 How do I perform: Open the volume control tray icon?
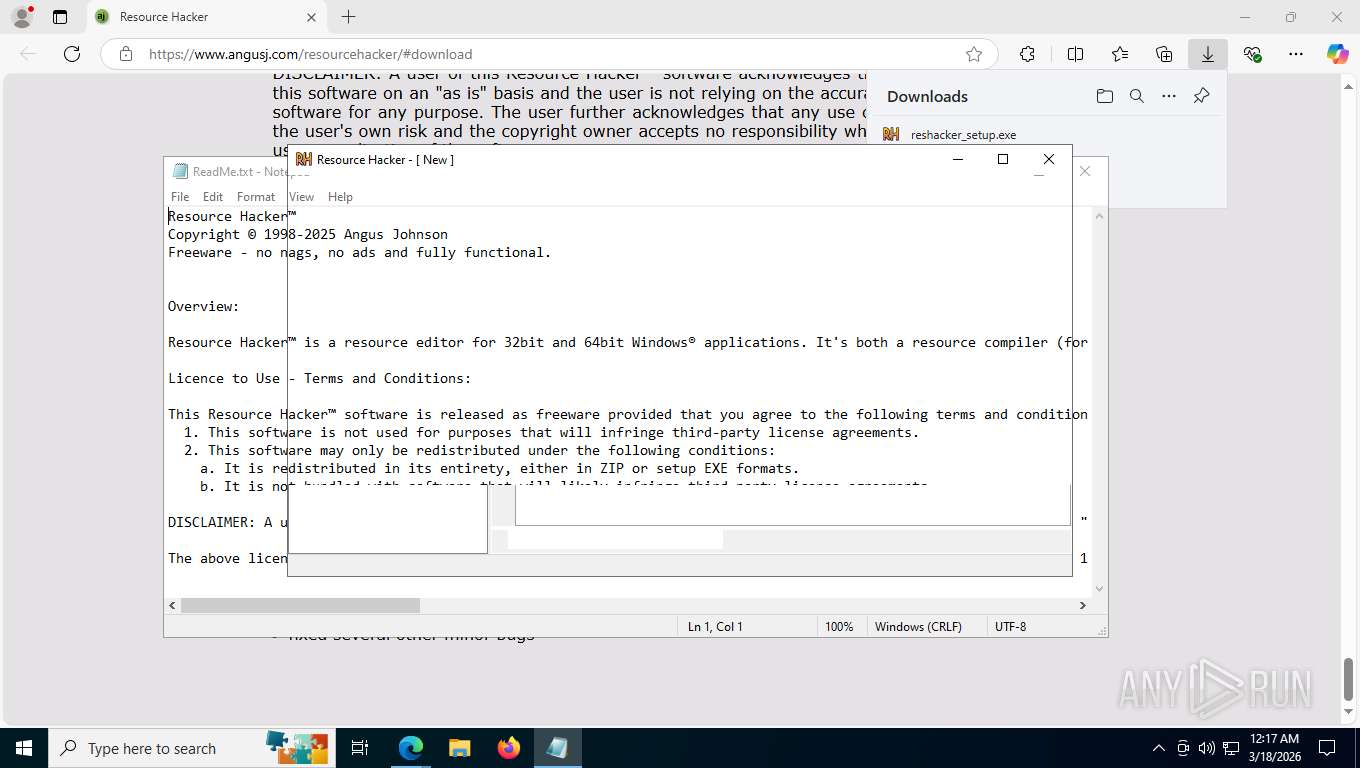coord(1206,748)
